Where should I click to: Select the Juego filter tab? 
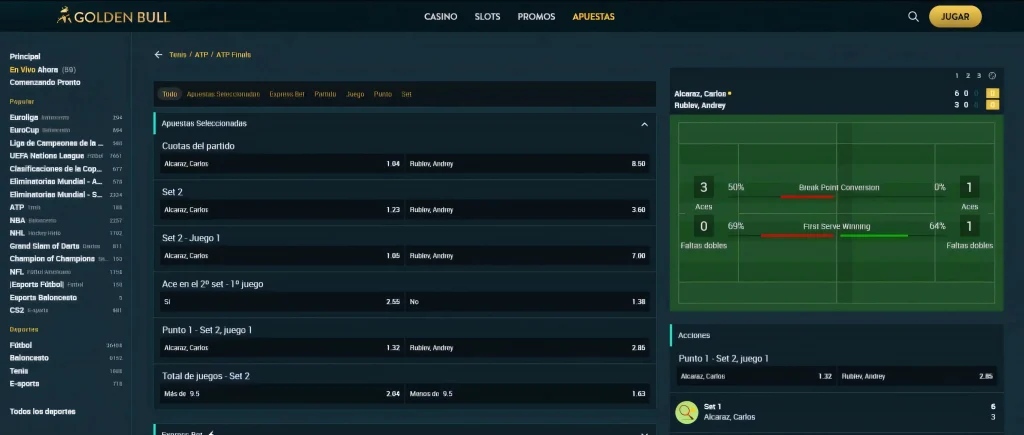pos(355,94)
